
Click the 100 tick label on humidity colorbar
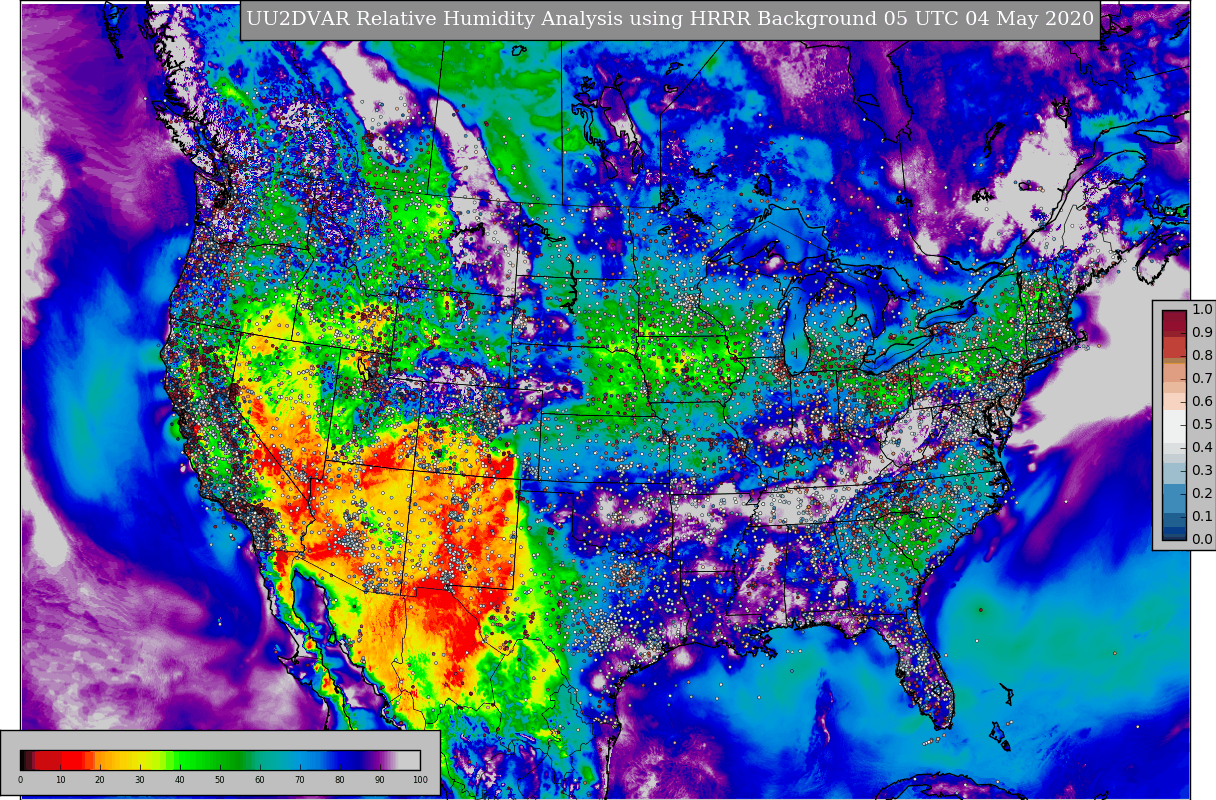tap(420, 780)
